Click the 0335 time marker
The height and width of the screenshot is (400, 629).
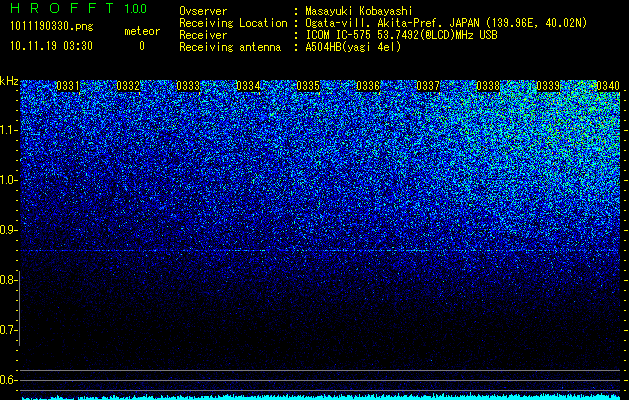tap(308, 86)
